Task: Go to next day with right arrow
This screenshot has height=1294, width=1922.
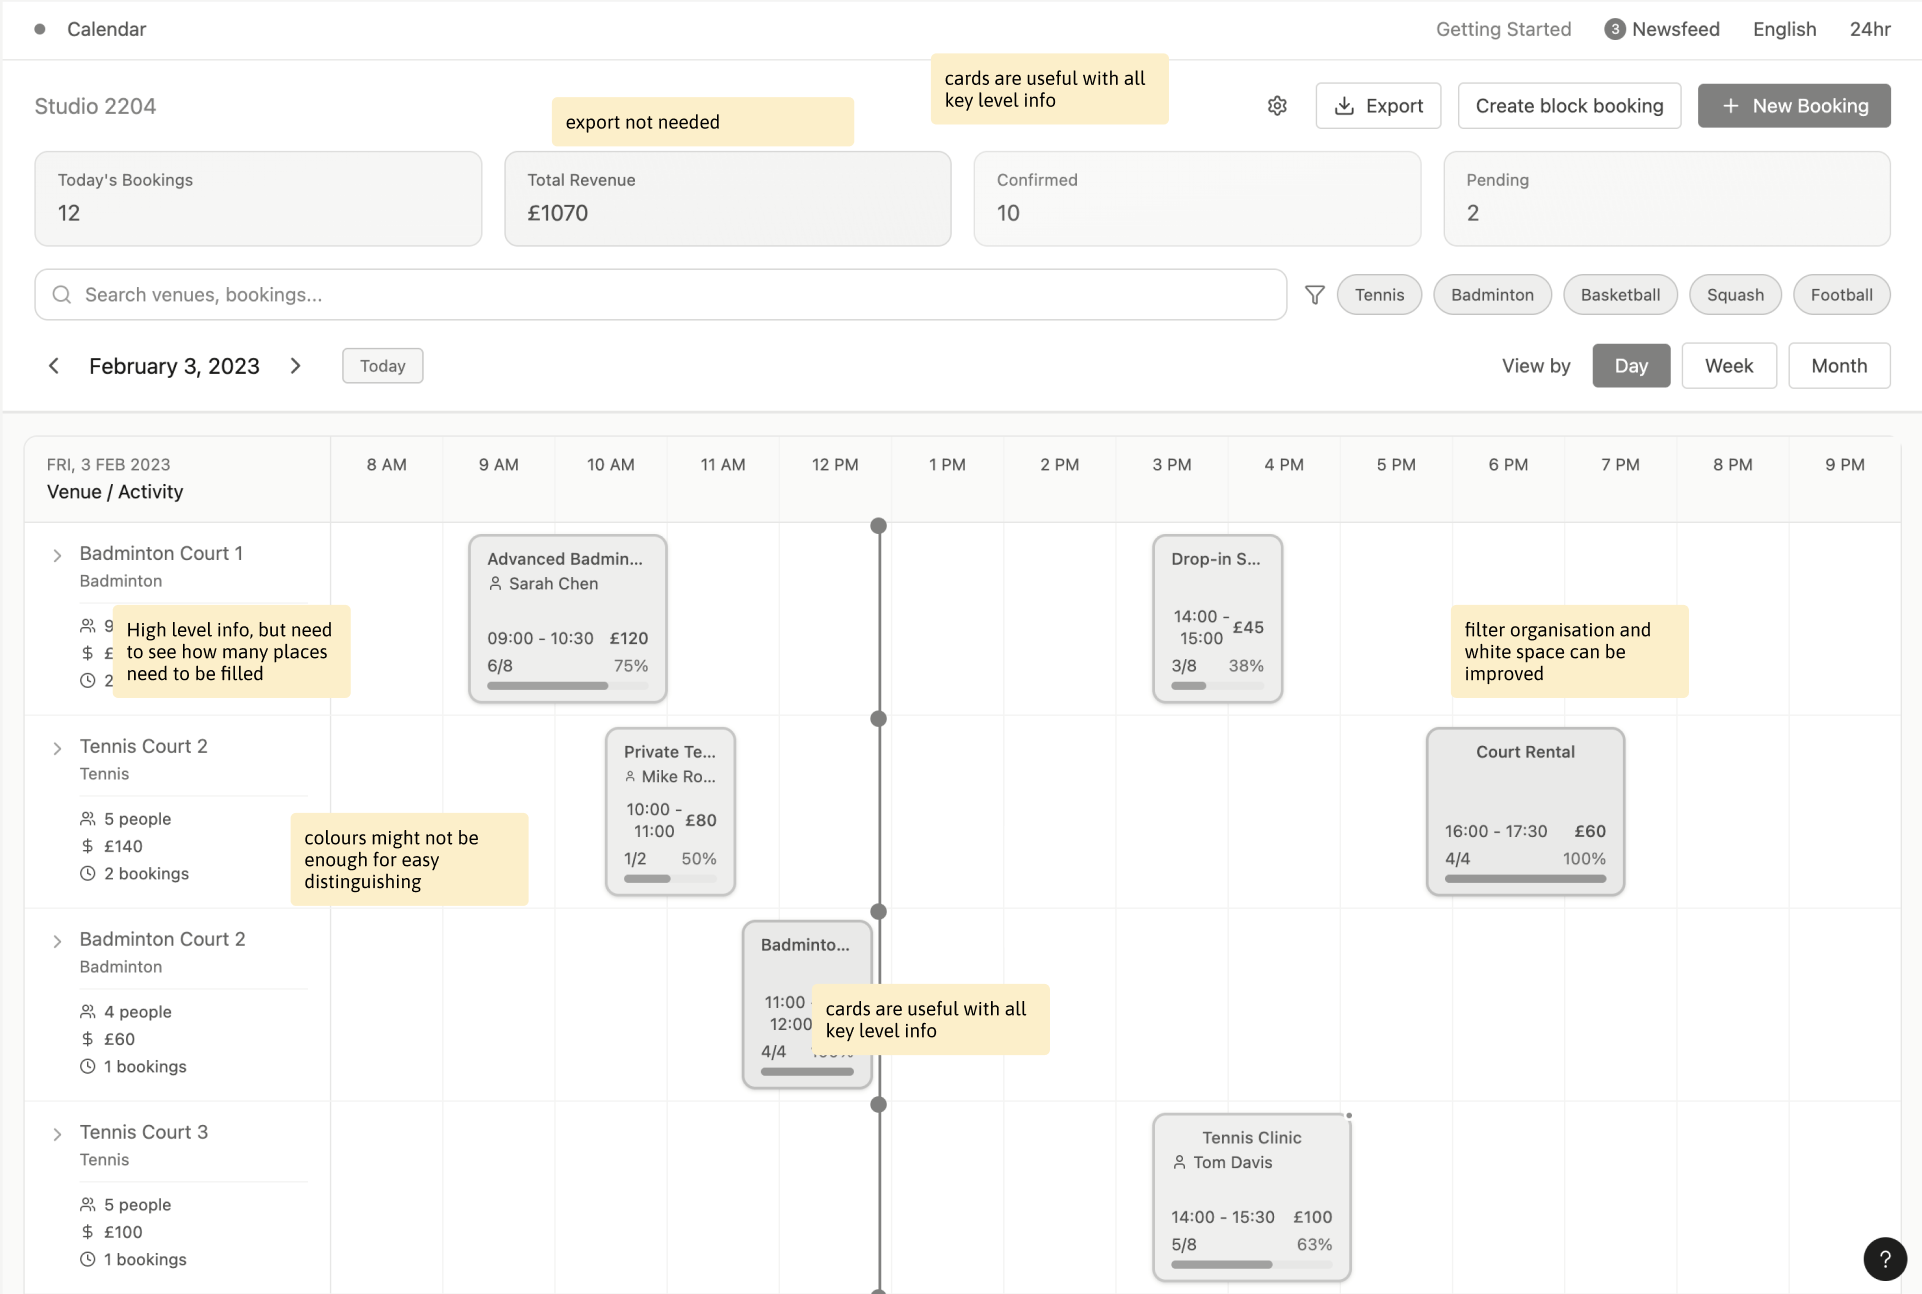Action: (295, 366)
